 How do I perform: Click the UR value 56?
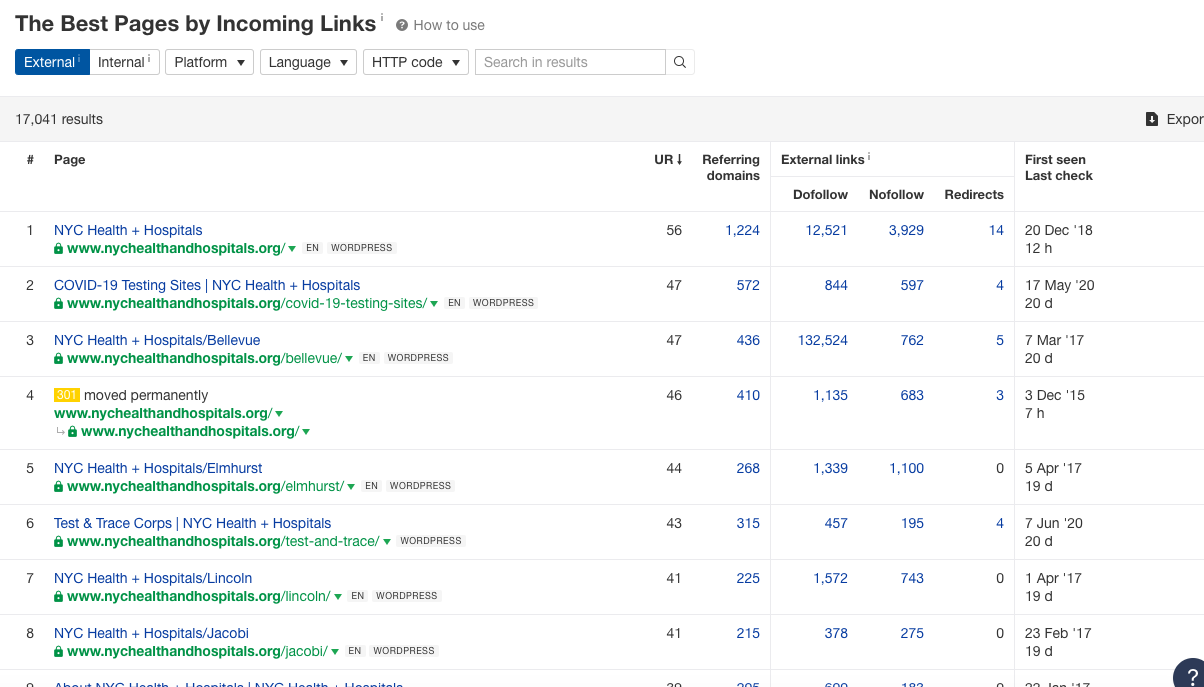pyautogui.click(x=674, y=230)
